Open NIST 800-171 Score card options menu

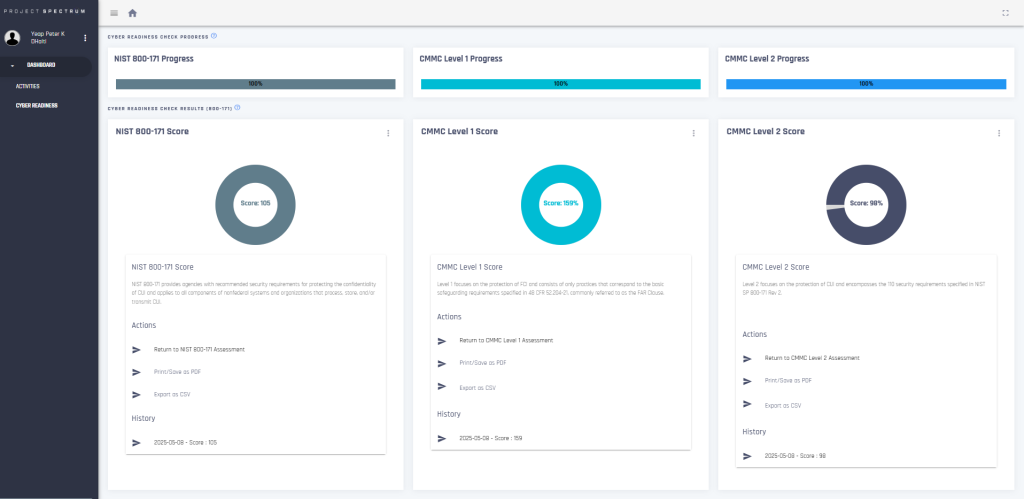pos(388,133)
